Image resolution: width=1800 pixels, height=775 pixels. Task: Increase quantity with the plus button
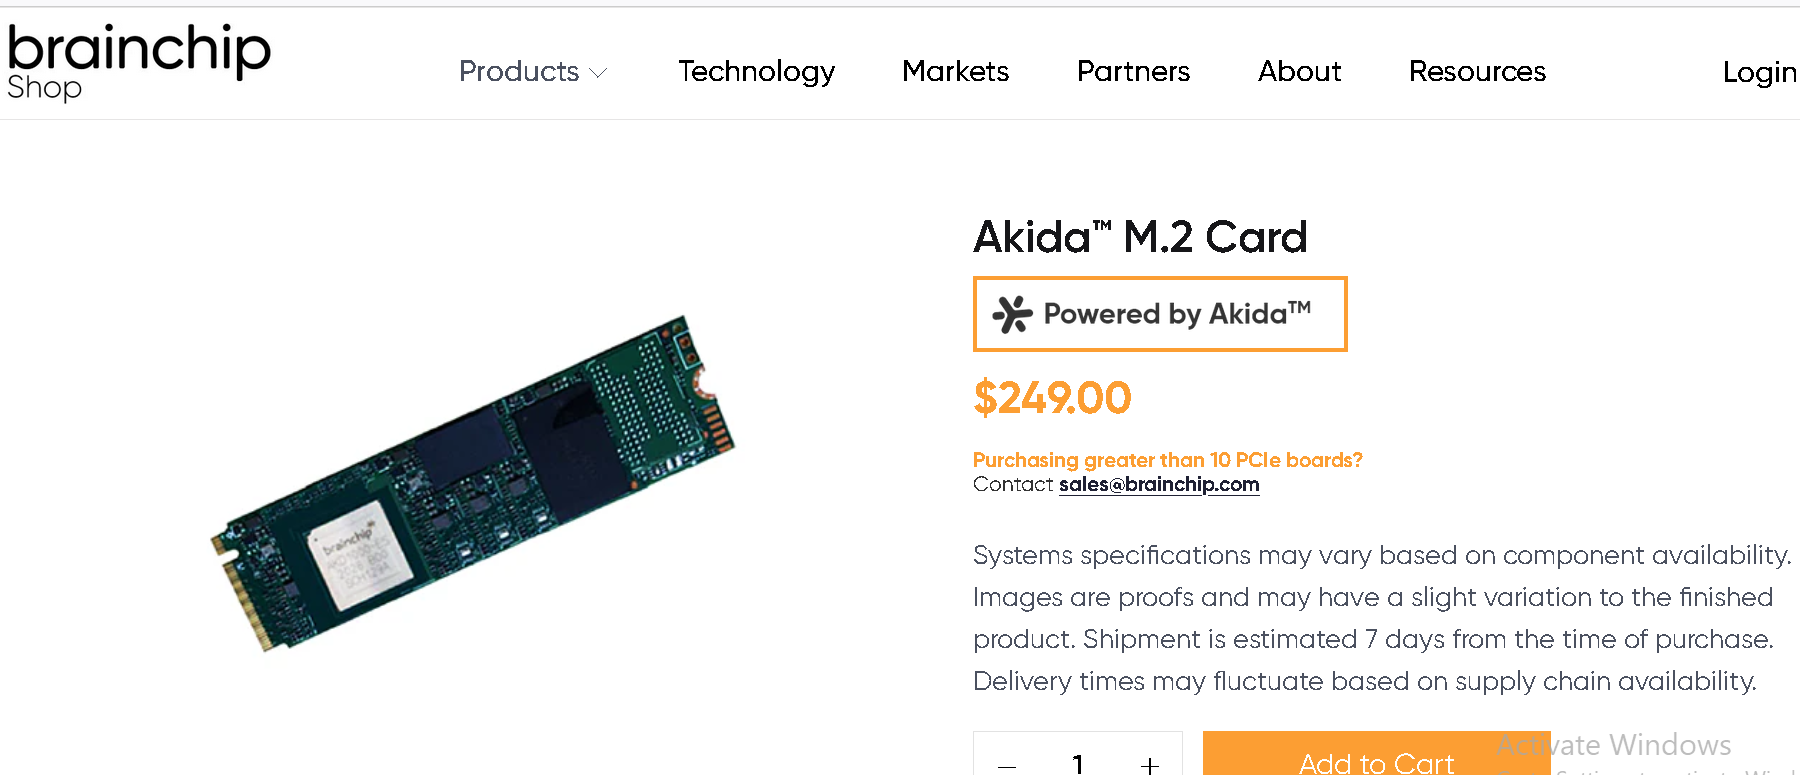(x=1150, y=765)
